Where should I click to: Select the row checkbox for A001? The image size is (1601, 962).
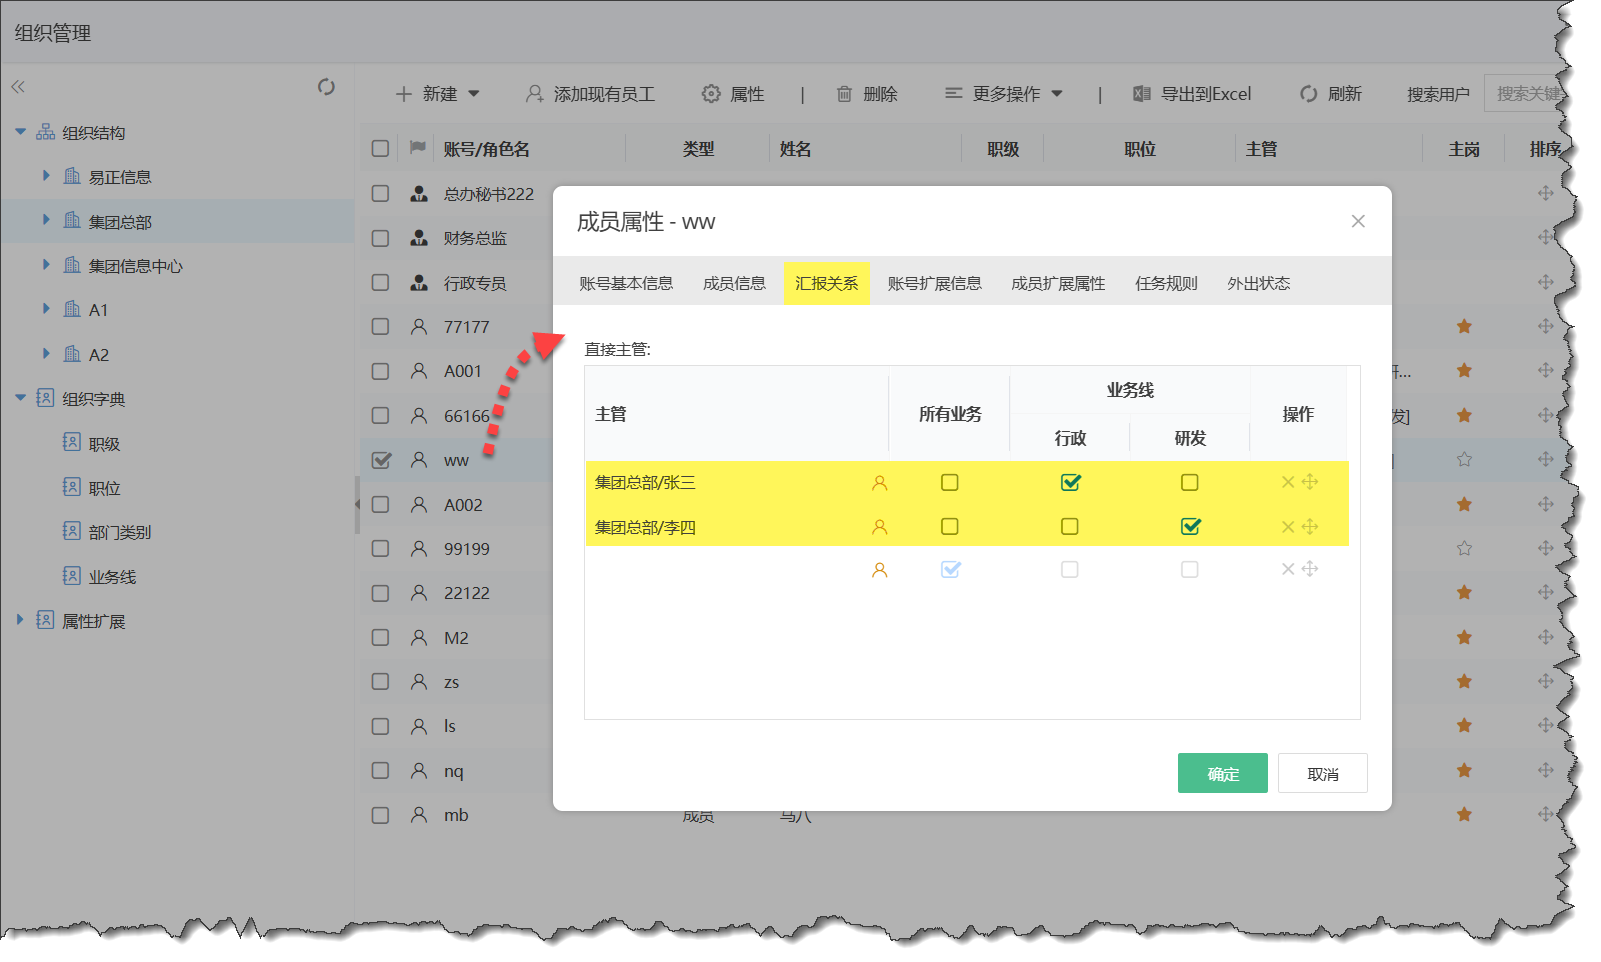[x=380, y=371]
